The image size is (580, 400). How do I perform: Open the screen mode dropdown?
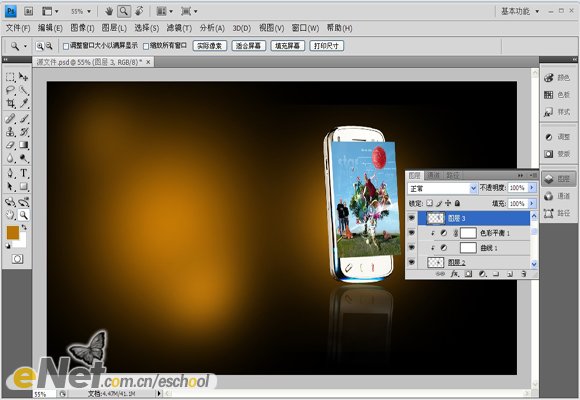pyautogui.click(x=189, y=11)
